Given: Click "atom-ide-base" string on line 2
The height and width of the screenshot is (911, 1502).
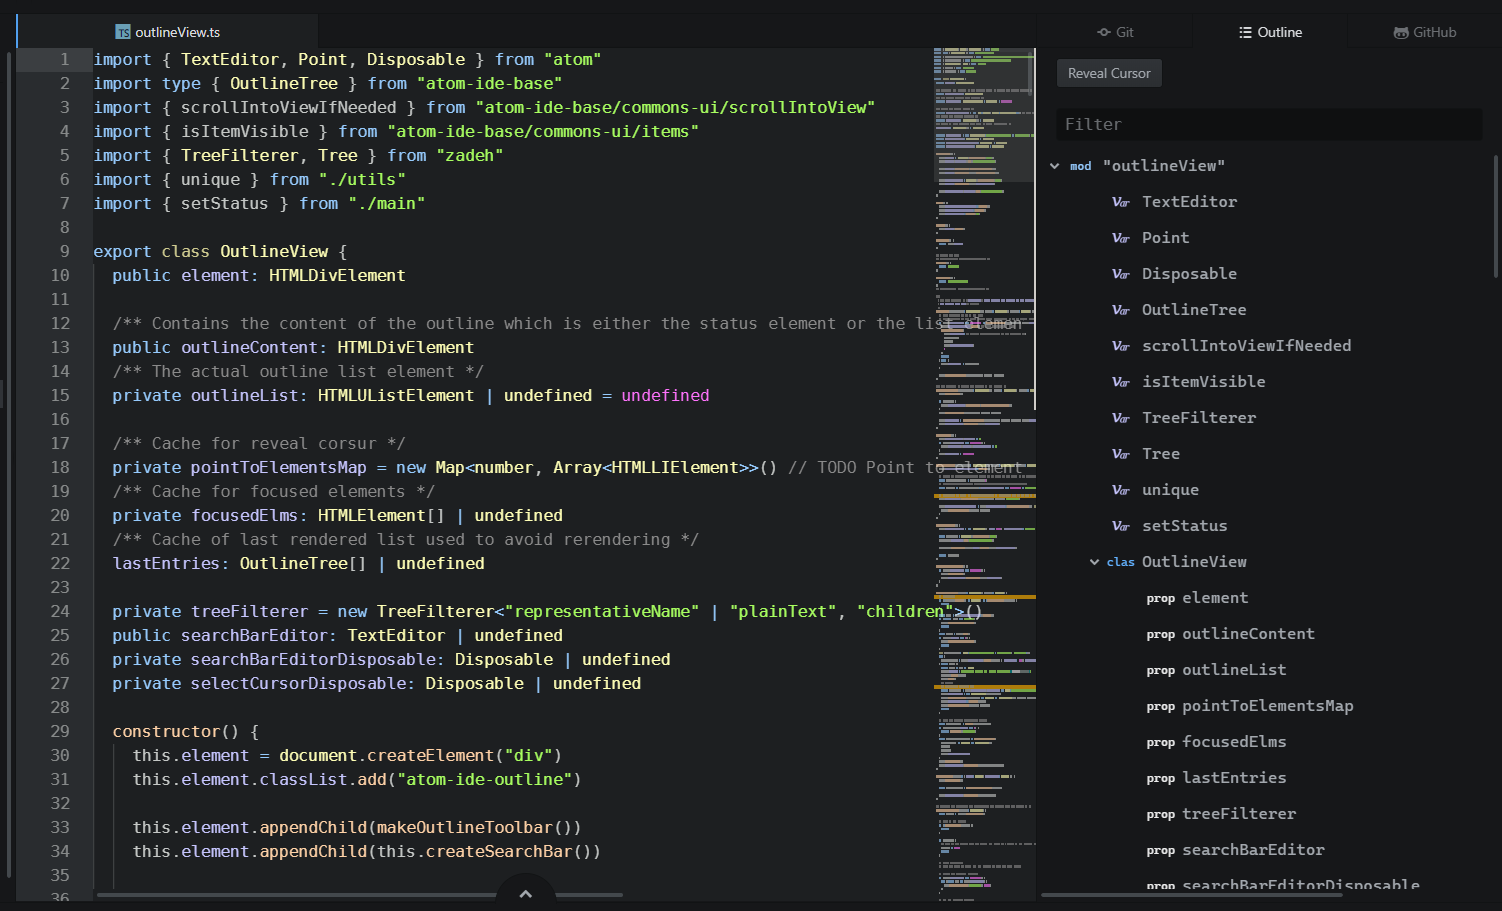Looking at the screenshot, I should pos(490,84).
